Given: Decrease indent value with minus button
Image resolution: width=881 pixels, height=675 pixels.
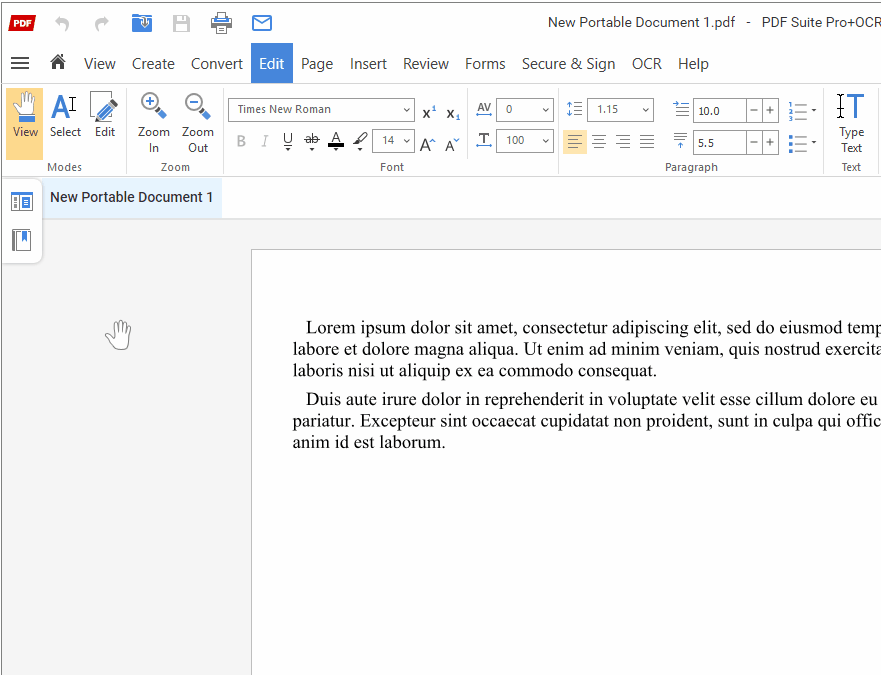Looking at the screenshot, I should (x=754, y=111).
